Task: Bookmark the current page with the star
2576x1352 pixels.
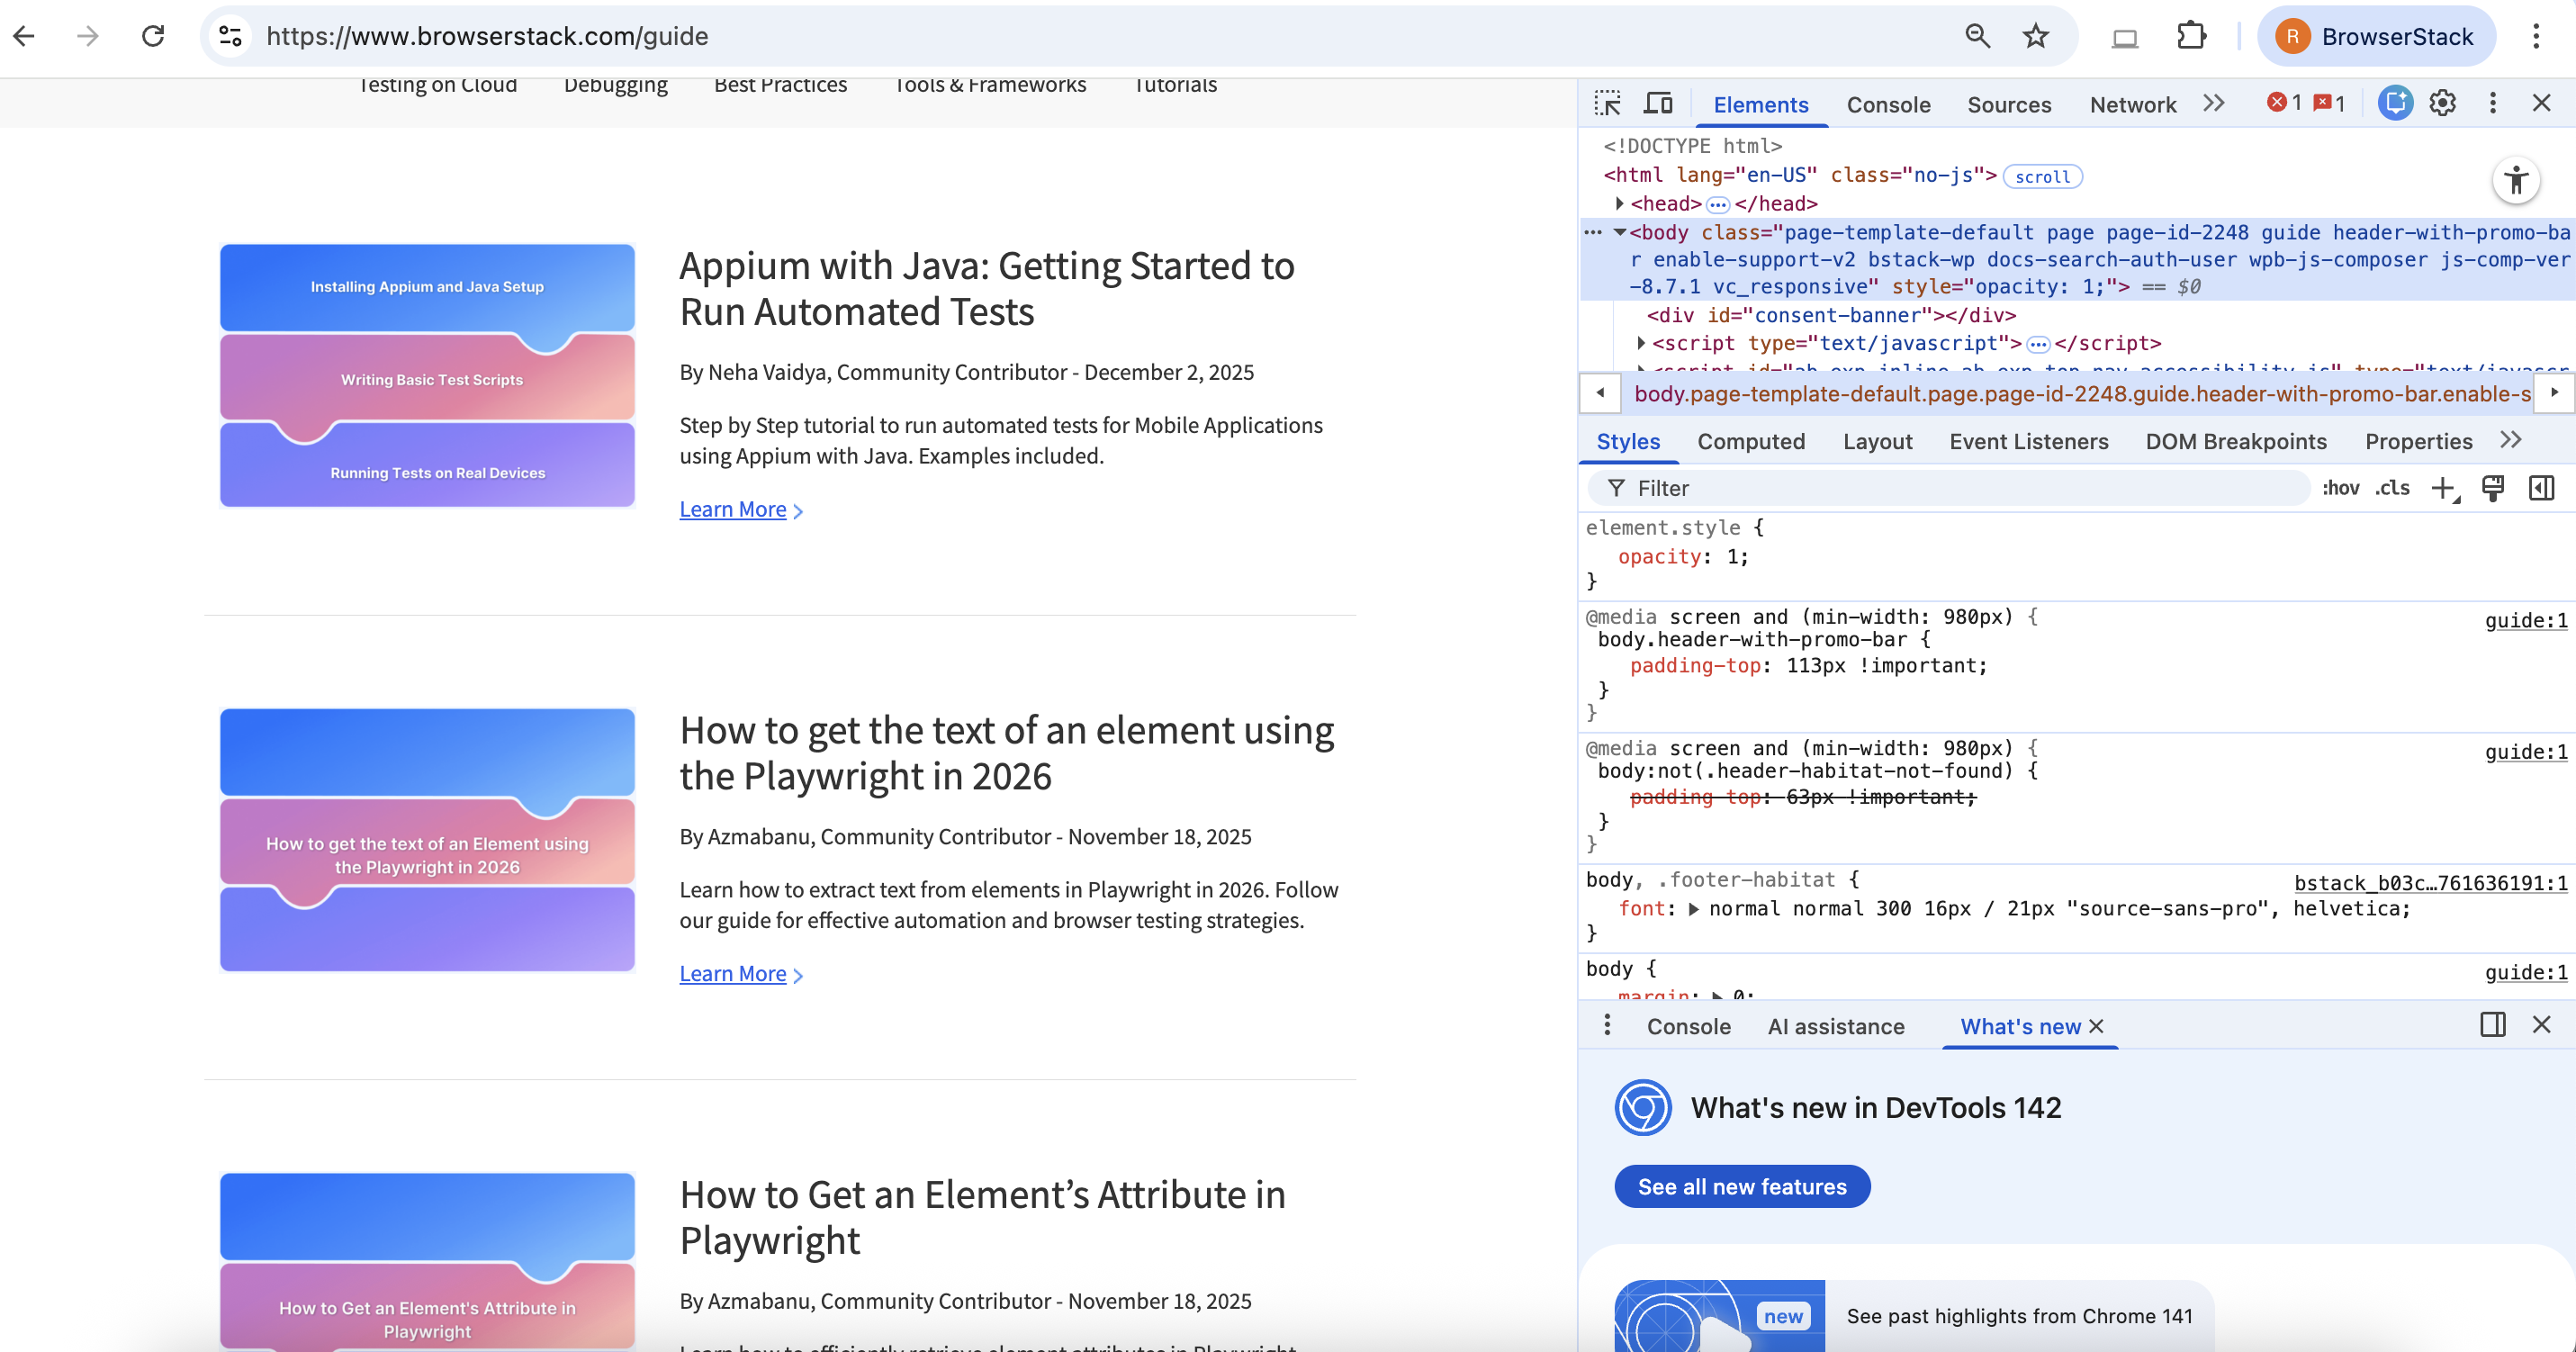Action: pyautogui.click(x=2036, y=36)
